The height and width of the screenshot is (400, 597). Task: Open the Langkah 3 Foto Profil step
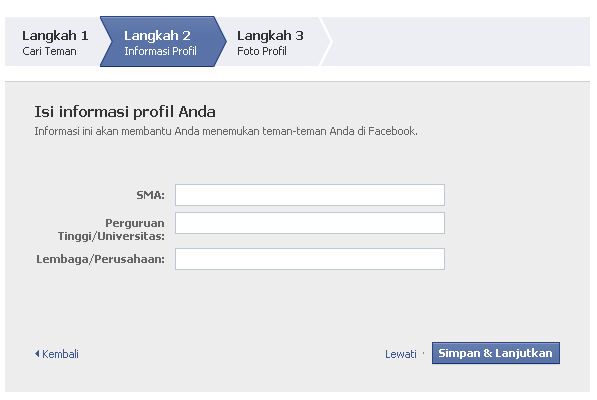click(x=272, y=41)
